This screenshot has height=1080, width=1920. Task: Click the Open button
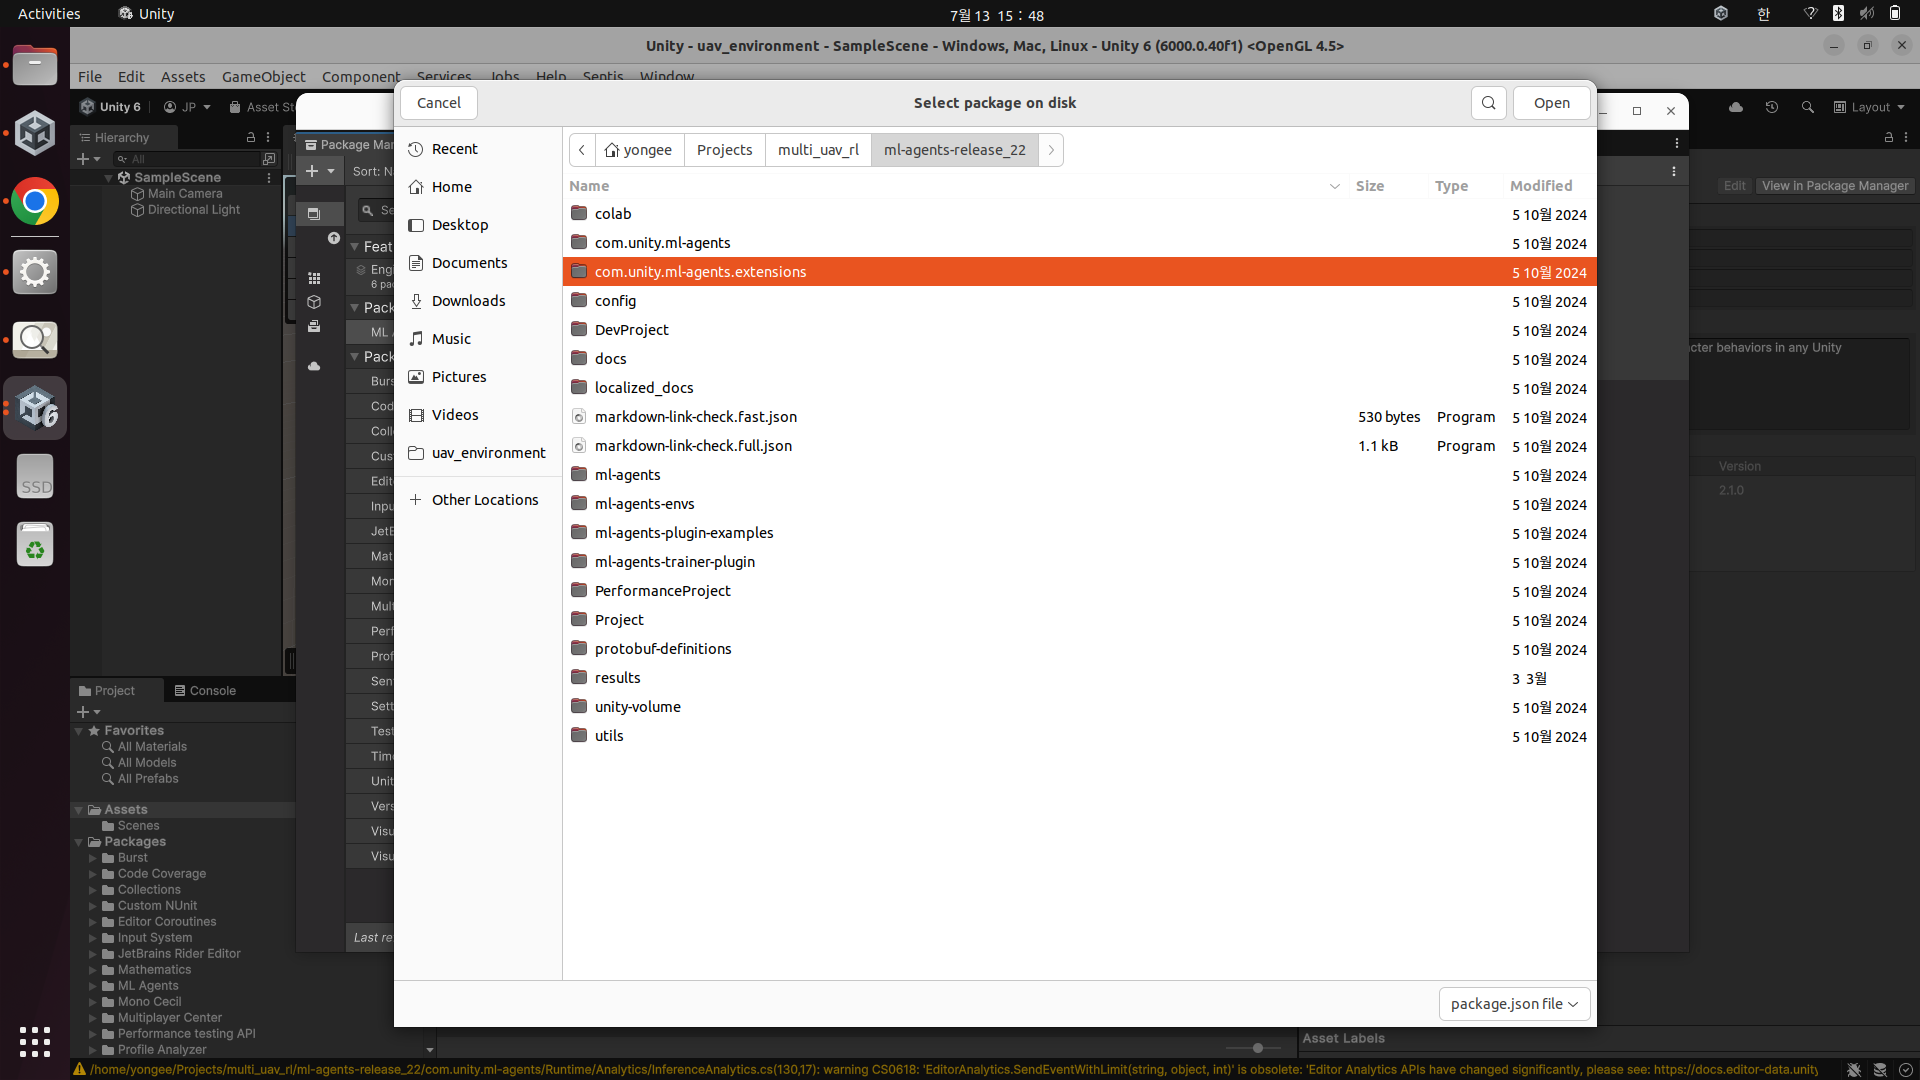[1551, 103]
